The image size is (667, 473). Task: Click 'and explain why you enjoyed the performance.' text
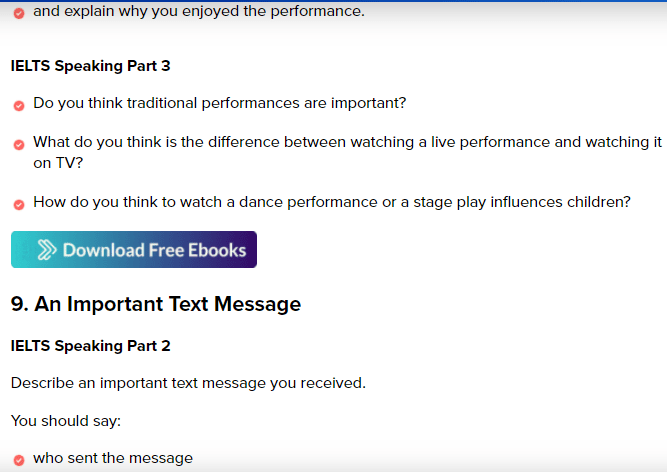click(x=199, y=11)
